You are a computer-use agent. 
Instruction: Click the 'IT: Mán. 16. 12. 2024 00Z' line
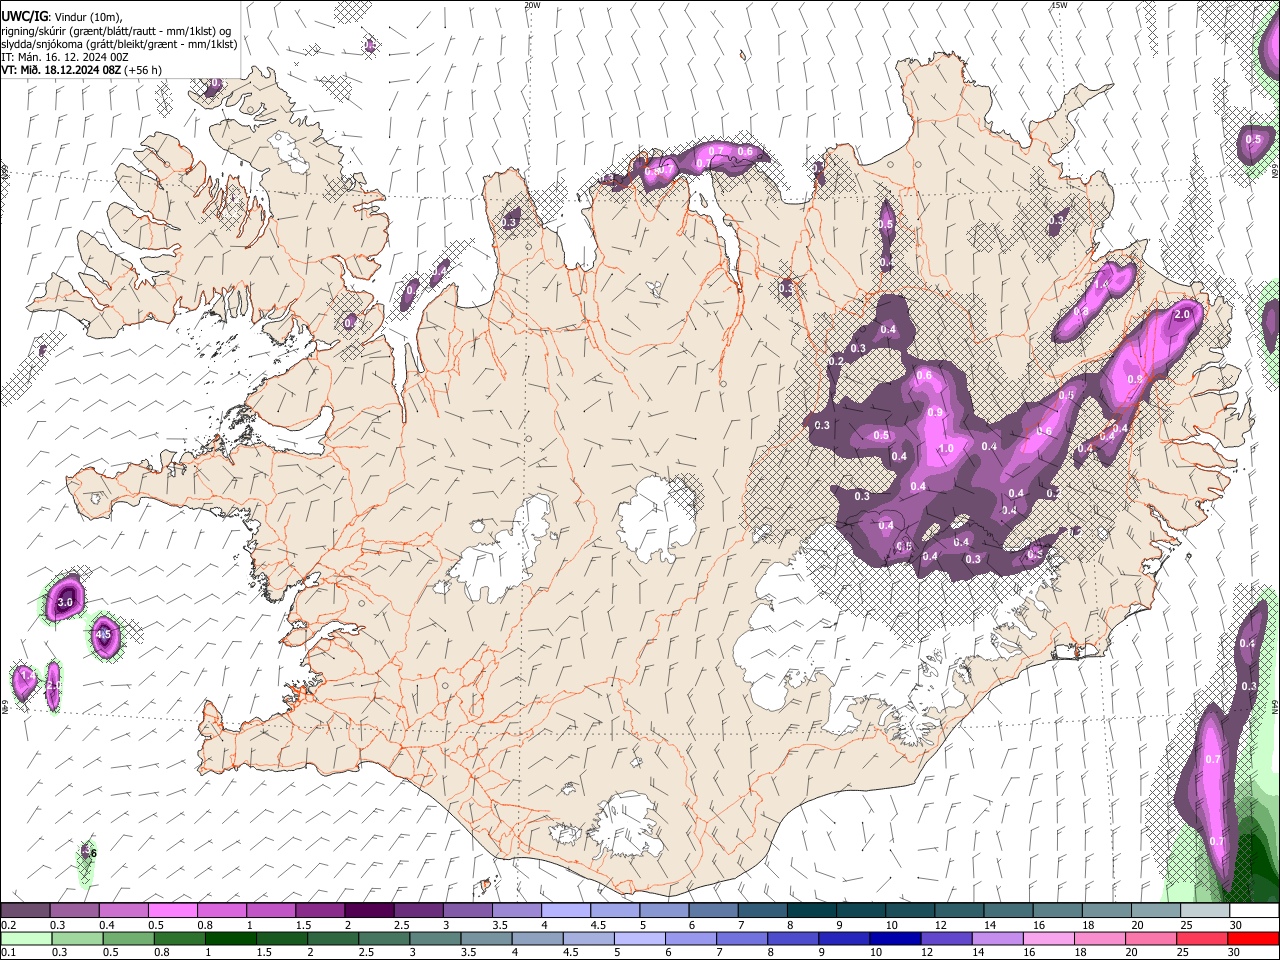(x=65, y=57)
